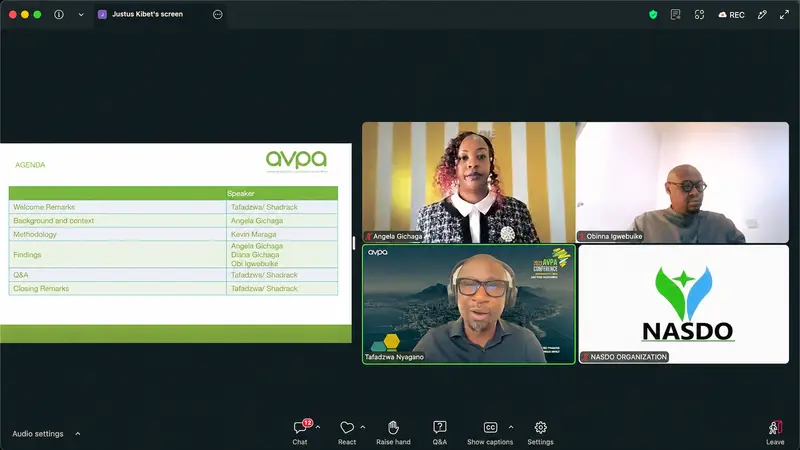Click the Background and context cell
Viewport: 800px width, 450px height.
click(117, 221)
